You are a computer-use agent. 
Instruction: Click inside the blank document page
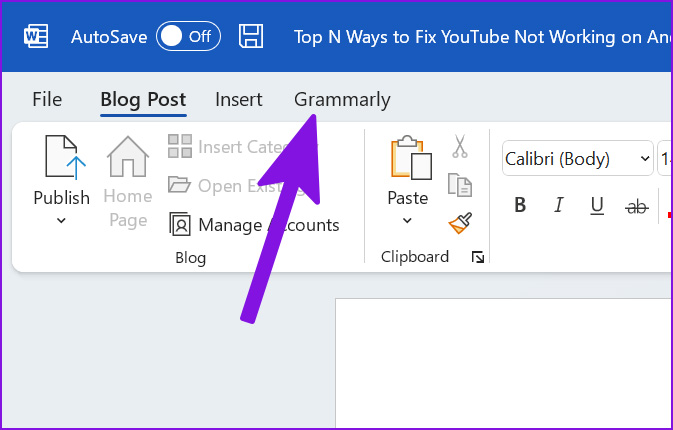click(503, 363)
